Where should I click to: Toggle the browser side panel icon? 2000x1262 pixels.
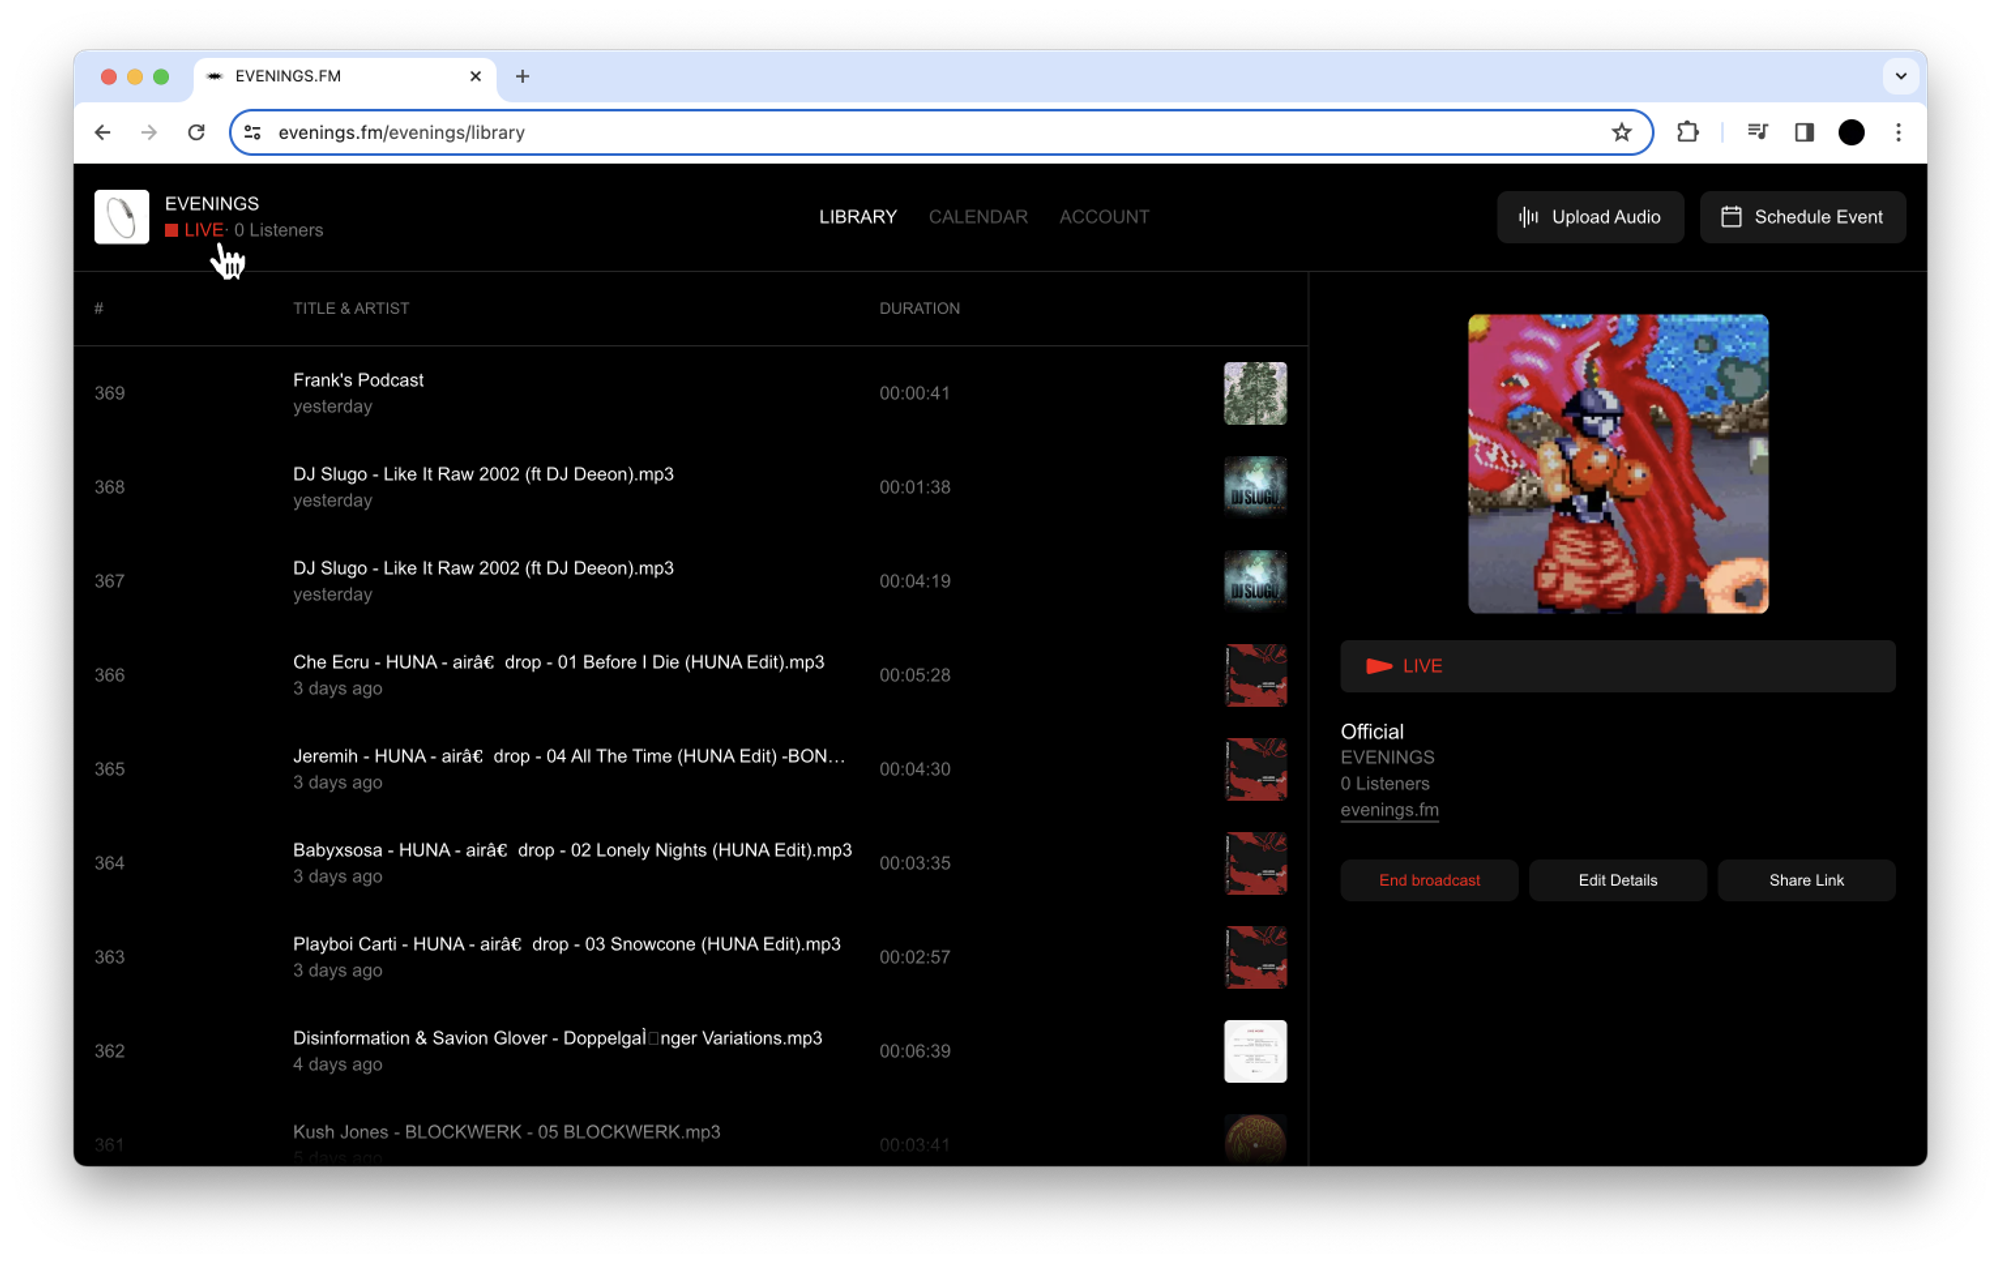click(1804, 132)
